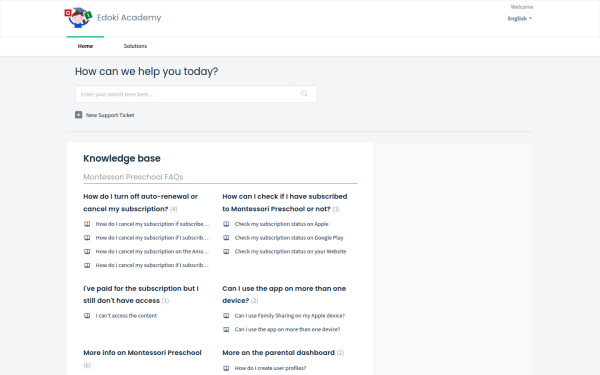Switch to the Home tab
600x375 pixels.
[x=85, y=46]
